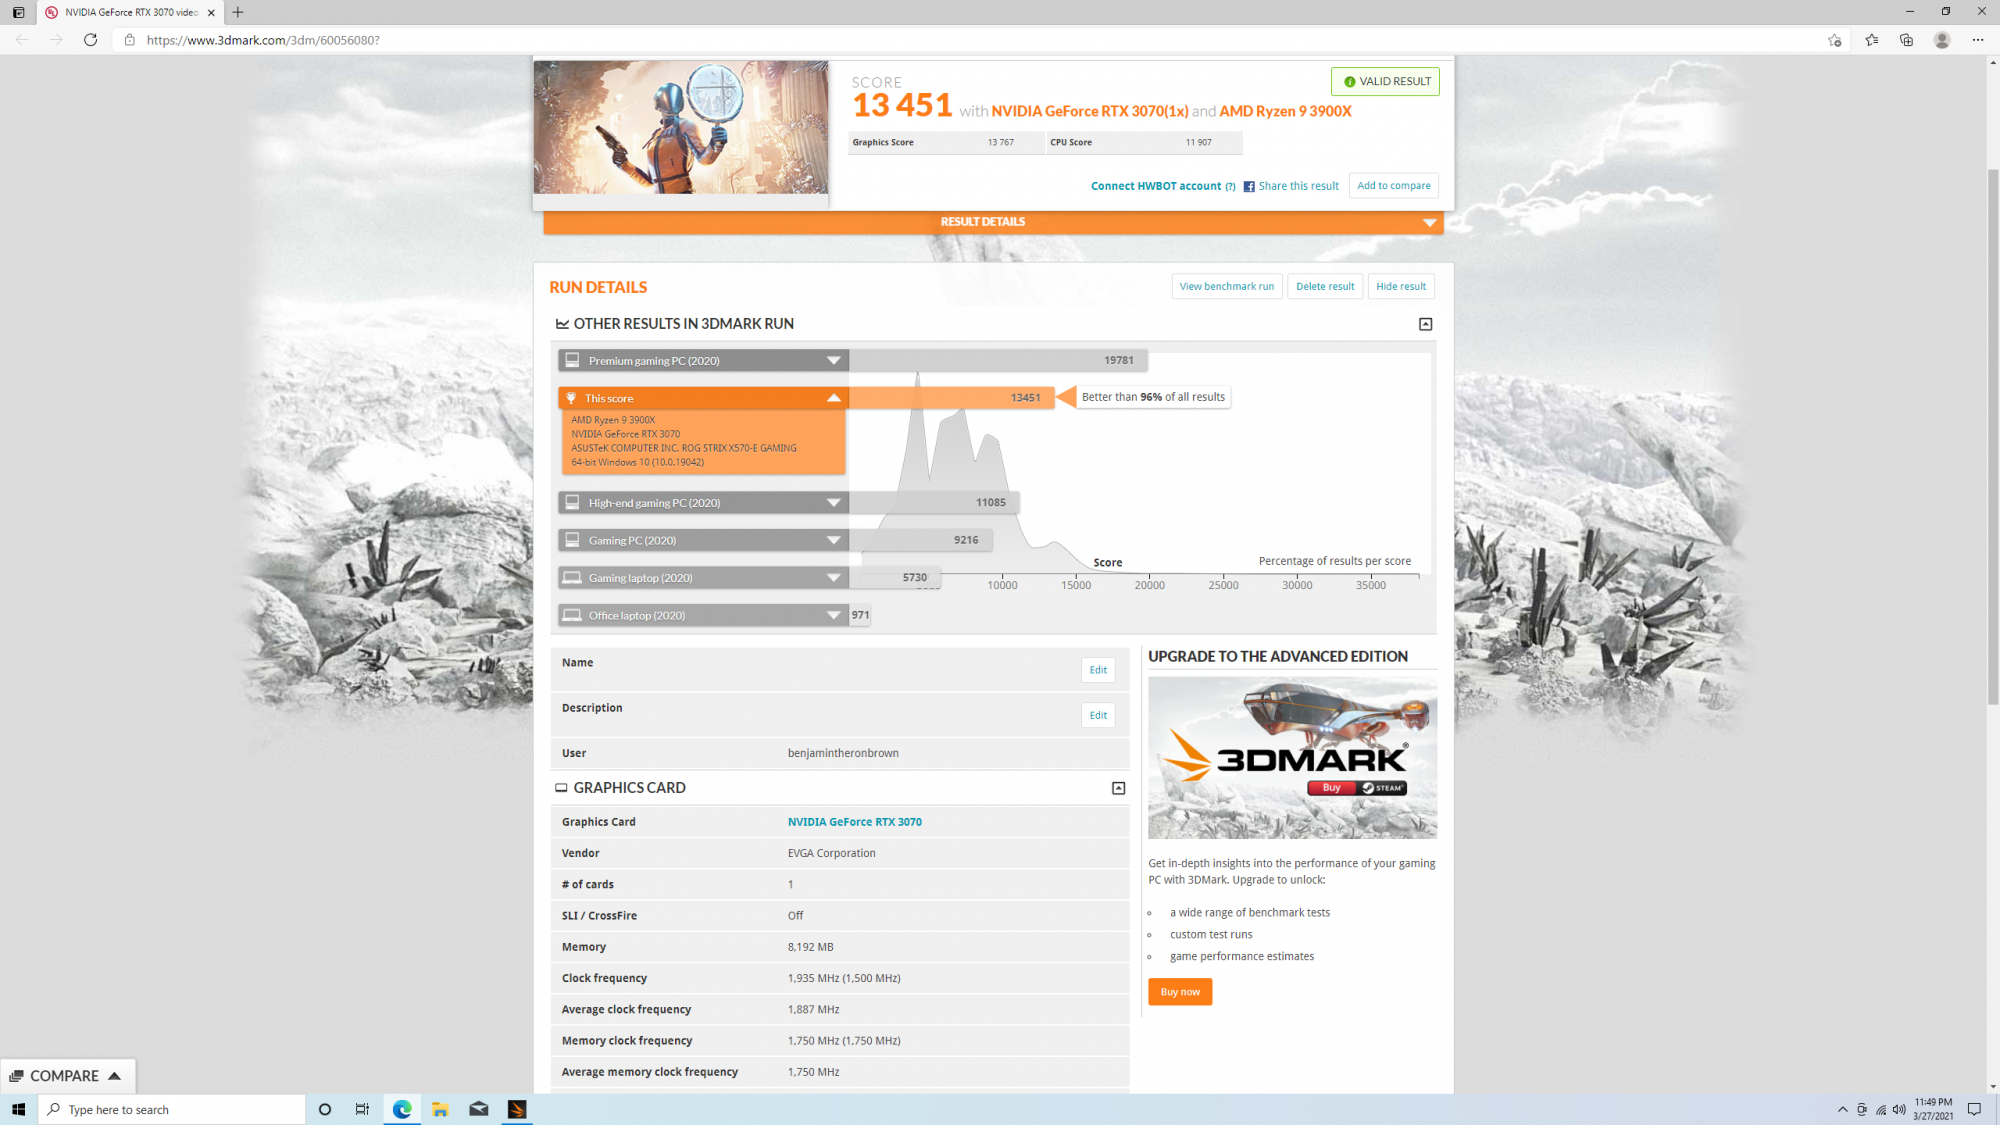
Task: Open the browser profile avatar icon
Action: point(1942,40)
